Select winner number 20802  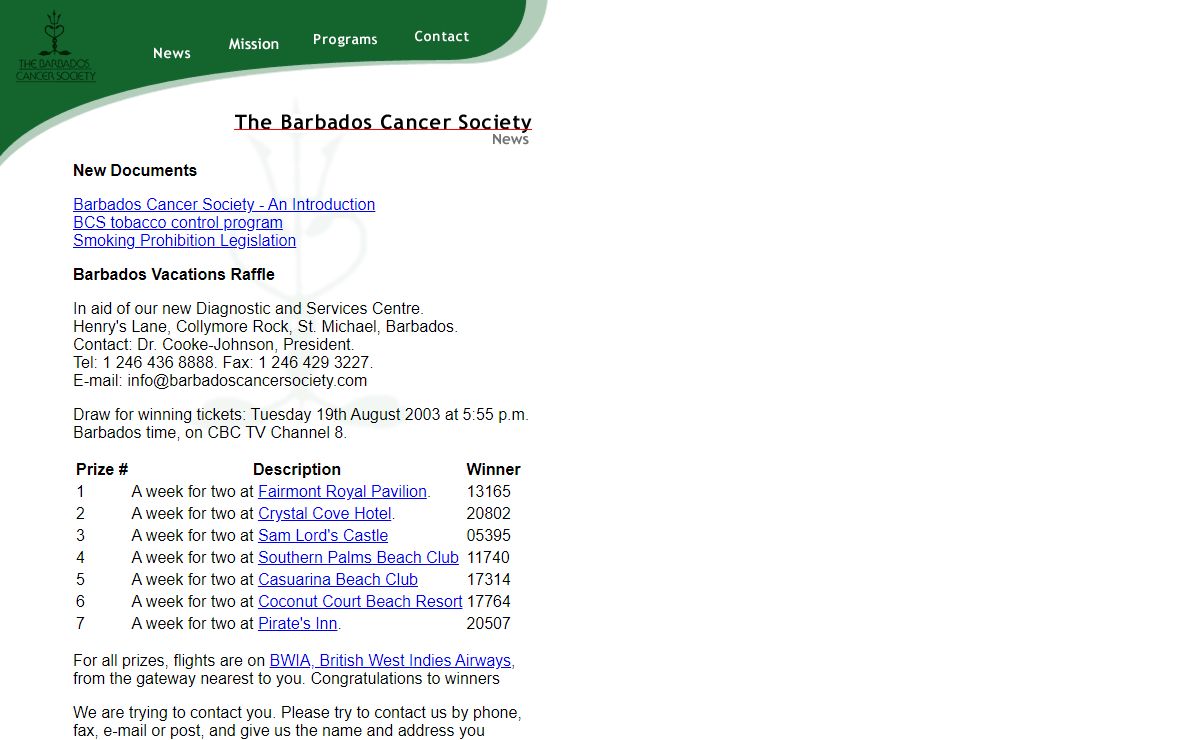pyautogui.click(x=489, y=513)
